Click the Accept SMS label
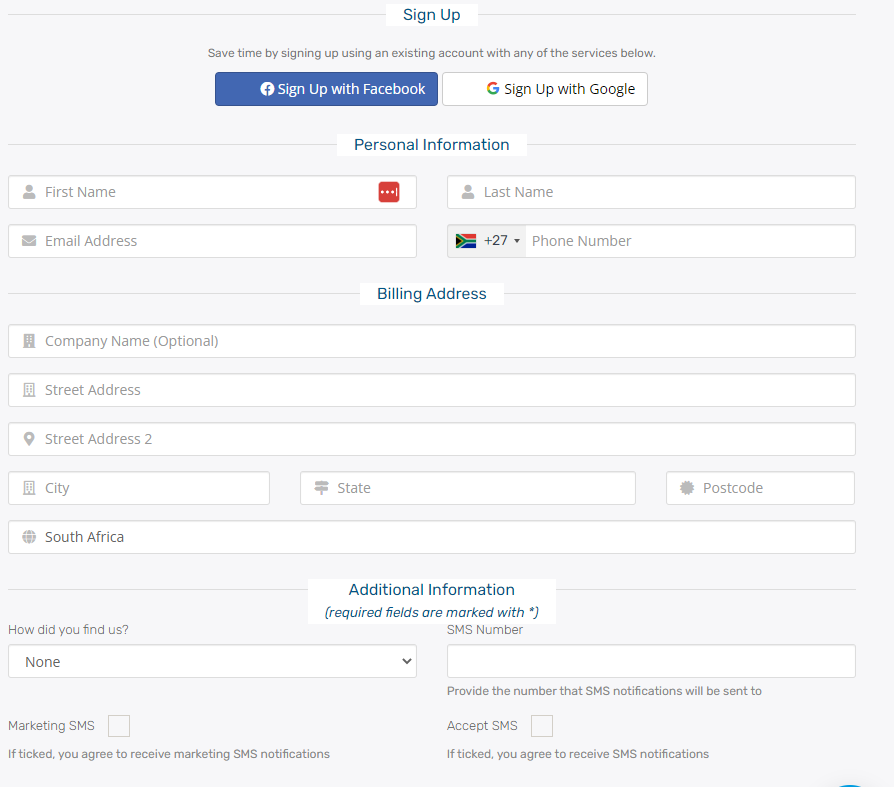This screenshot has width=894, height=787. [x=482, y=725]
